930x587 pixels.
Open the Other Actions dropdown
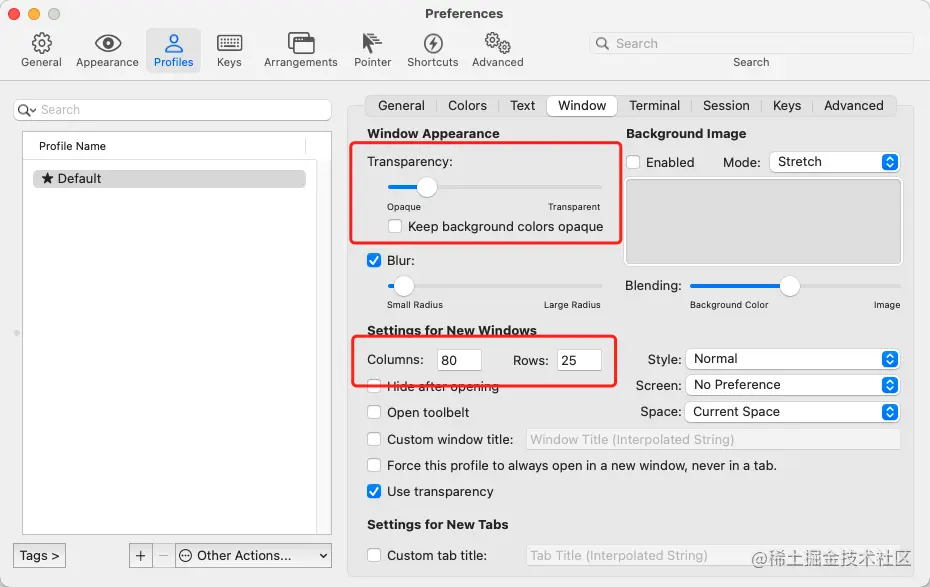coord(253,556)
